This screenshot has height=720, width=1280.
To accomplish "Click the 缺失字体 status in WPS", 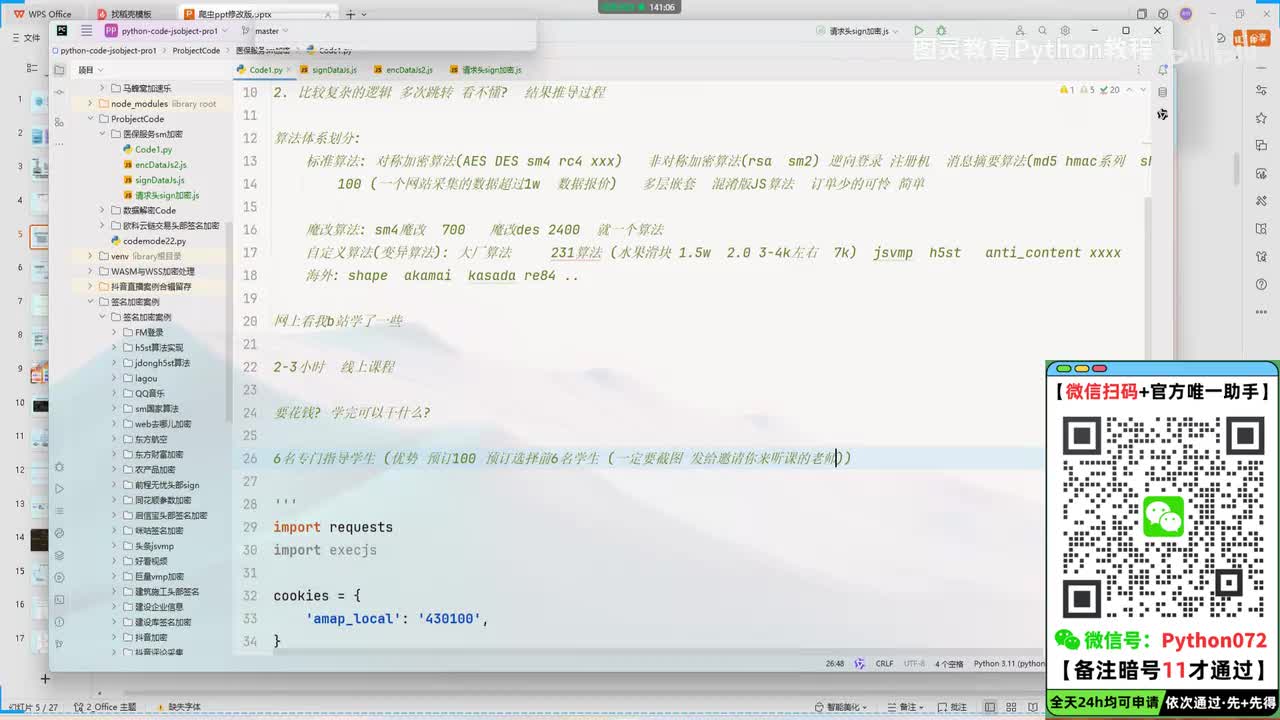I will click(177, 707).
